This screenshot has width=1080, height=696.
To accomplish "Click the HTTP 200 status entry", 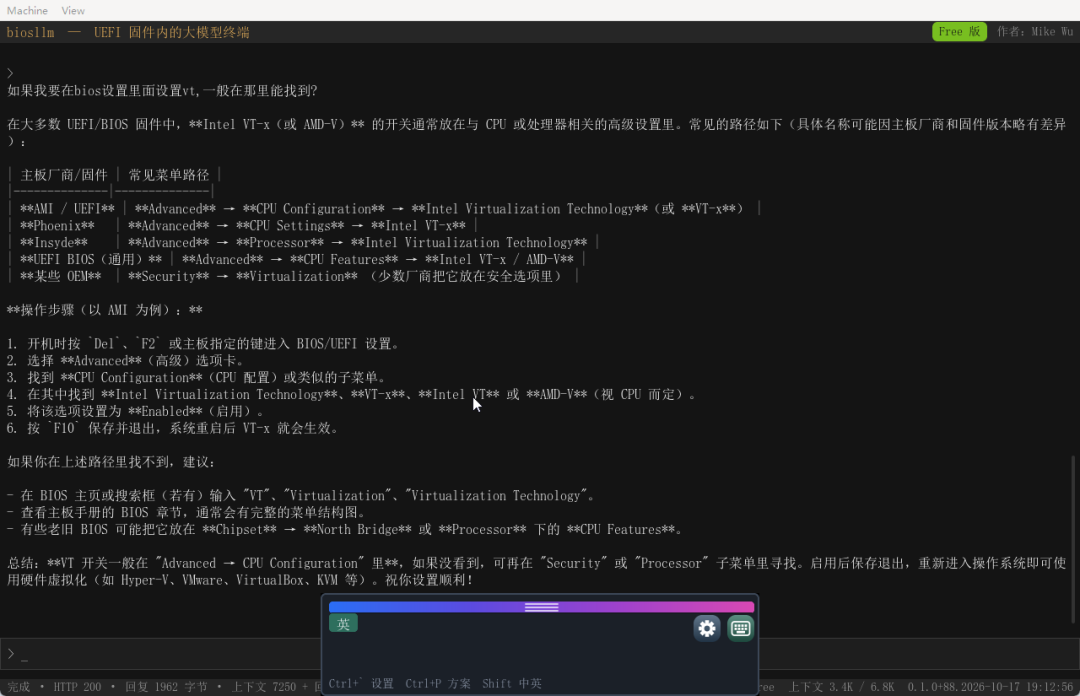I will point(77,687).
